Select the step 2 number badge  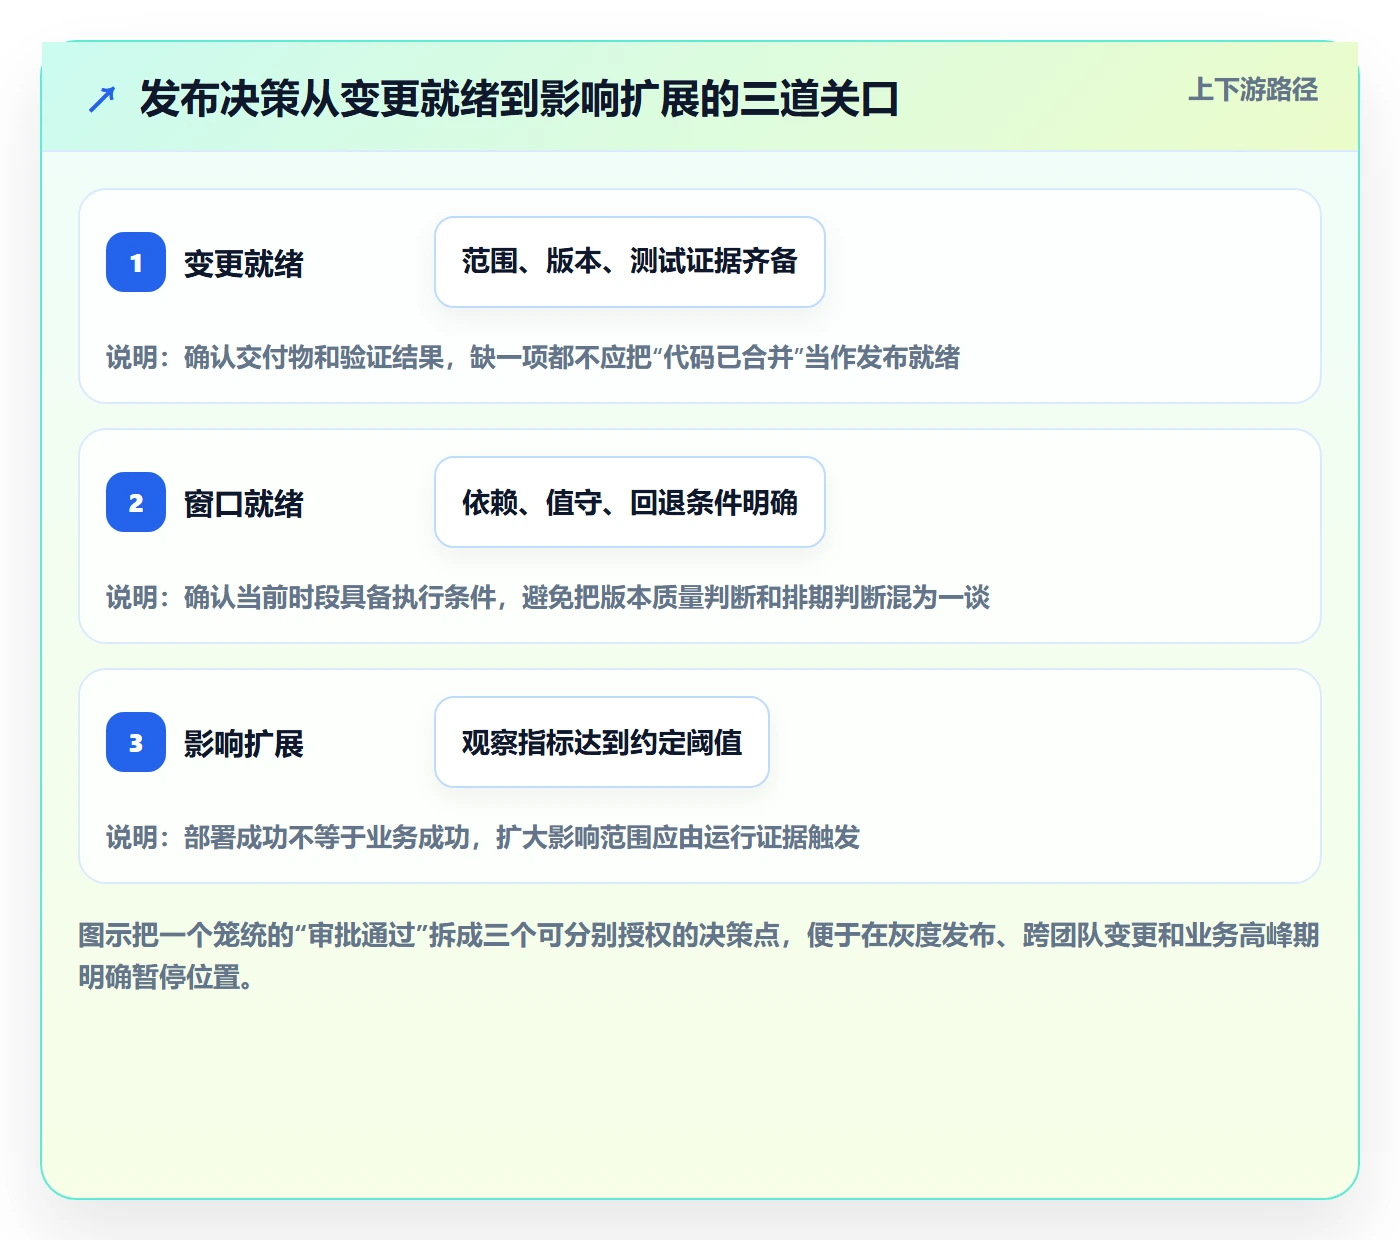coord(136,502)
